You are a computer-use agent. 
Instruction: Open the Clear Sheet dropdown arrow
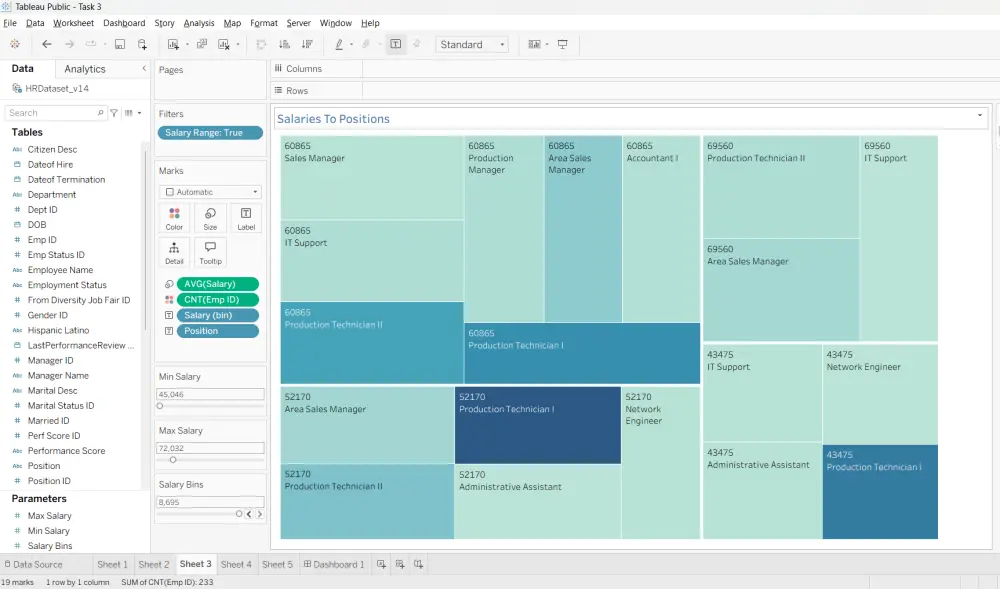click(238, 45)
